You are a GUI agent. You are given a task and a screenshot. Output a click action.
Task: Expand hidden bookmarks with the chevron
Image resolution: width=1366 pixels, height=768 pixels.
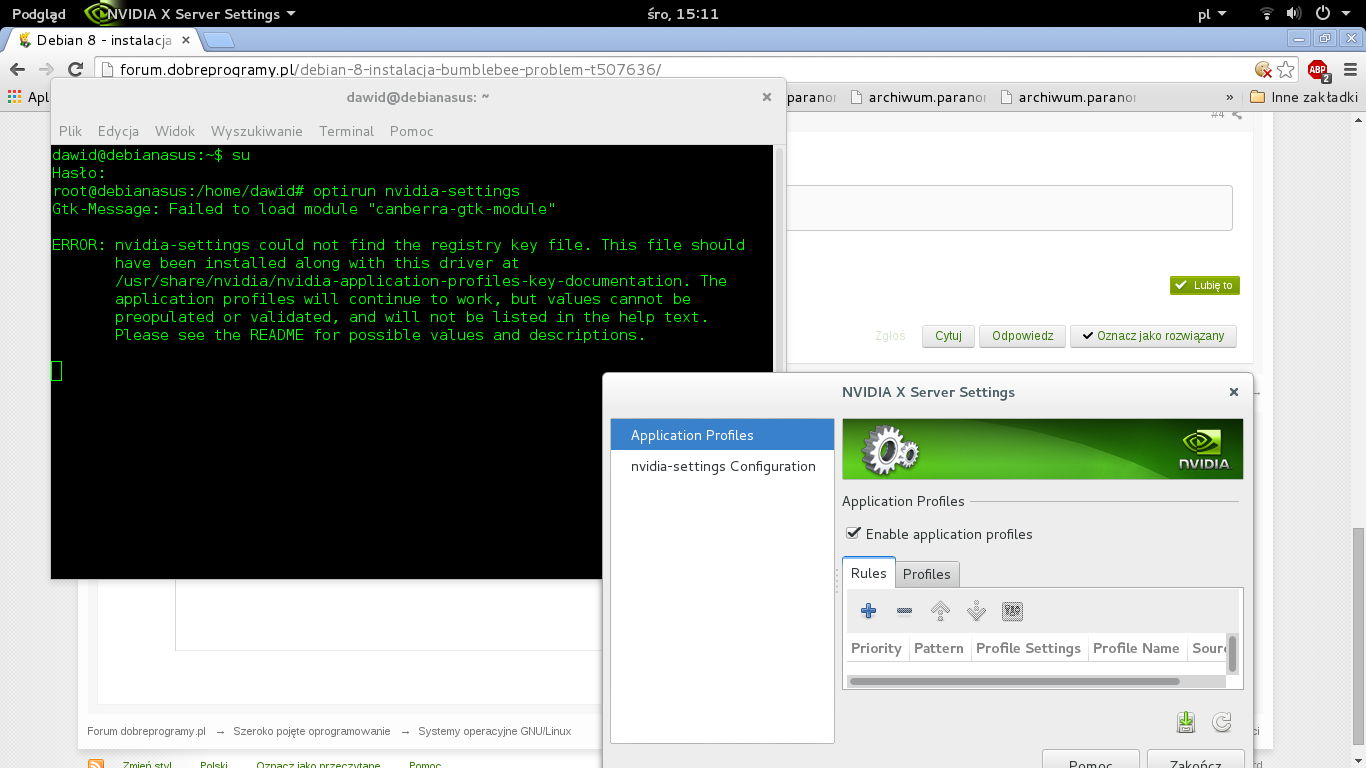tap(1230, 97)
